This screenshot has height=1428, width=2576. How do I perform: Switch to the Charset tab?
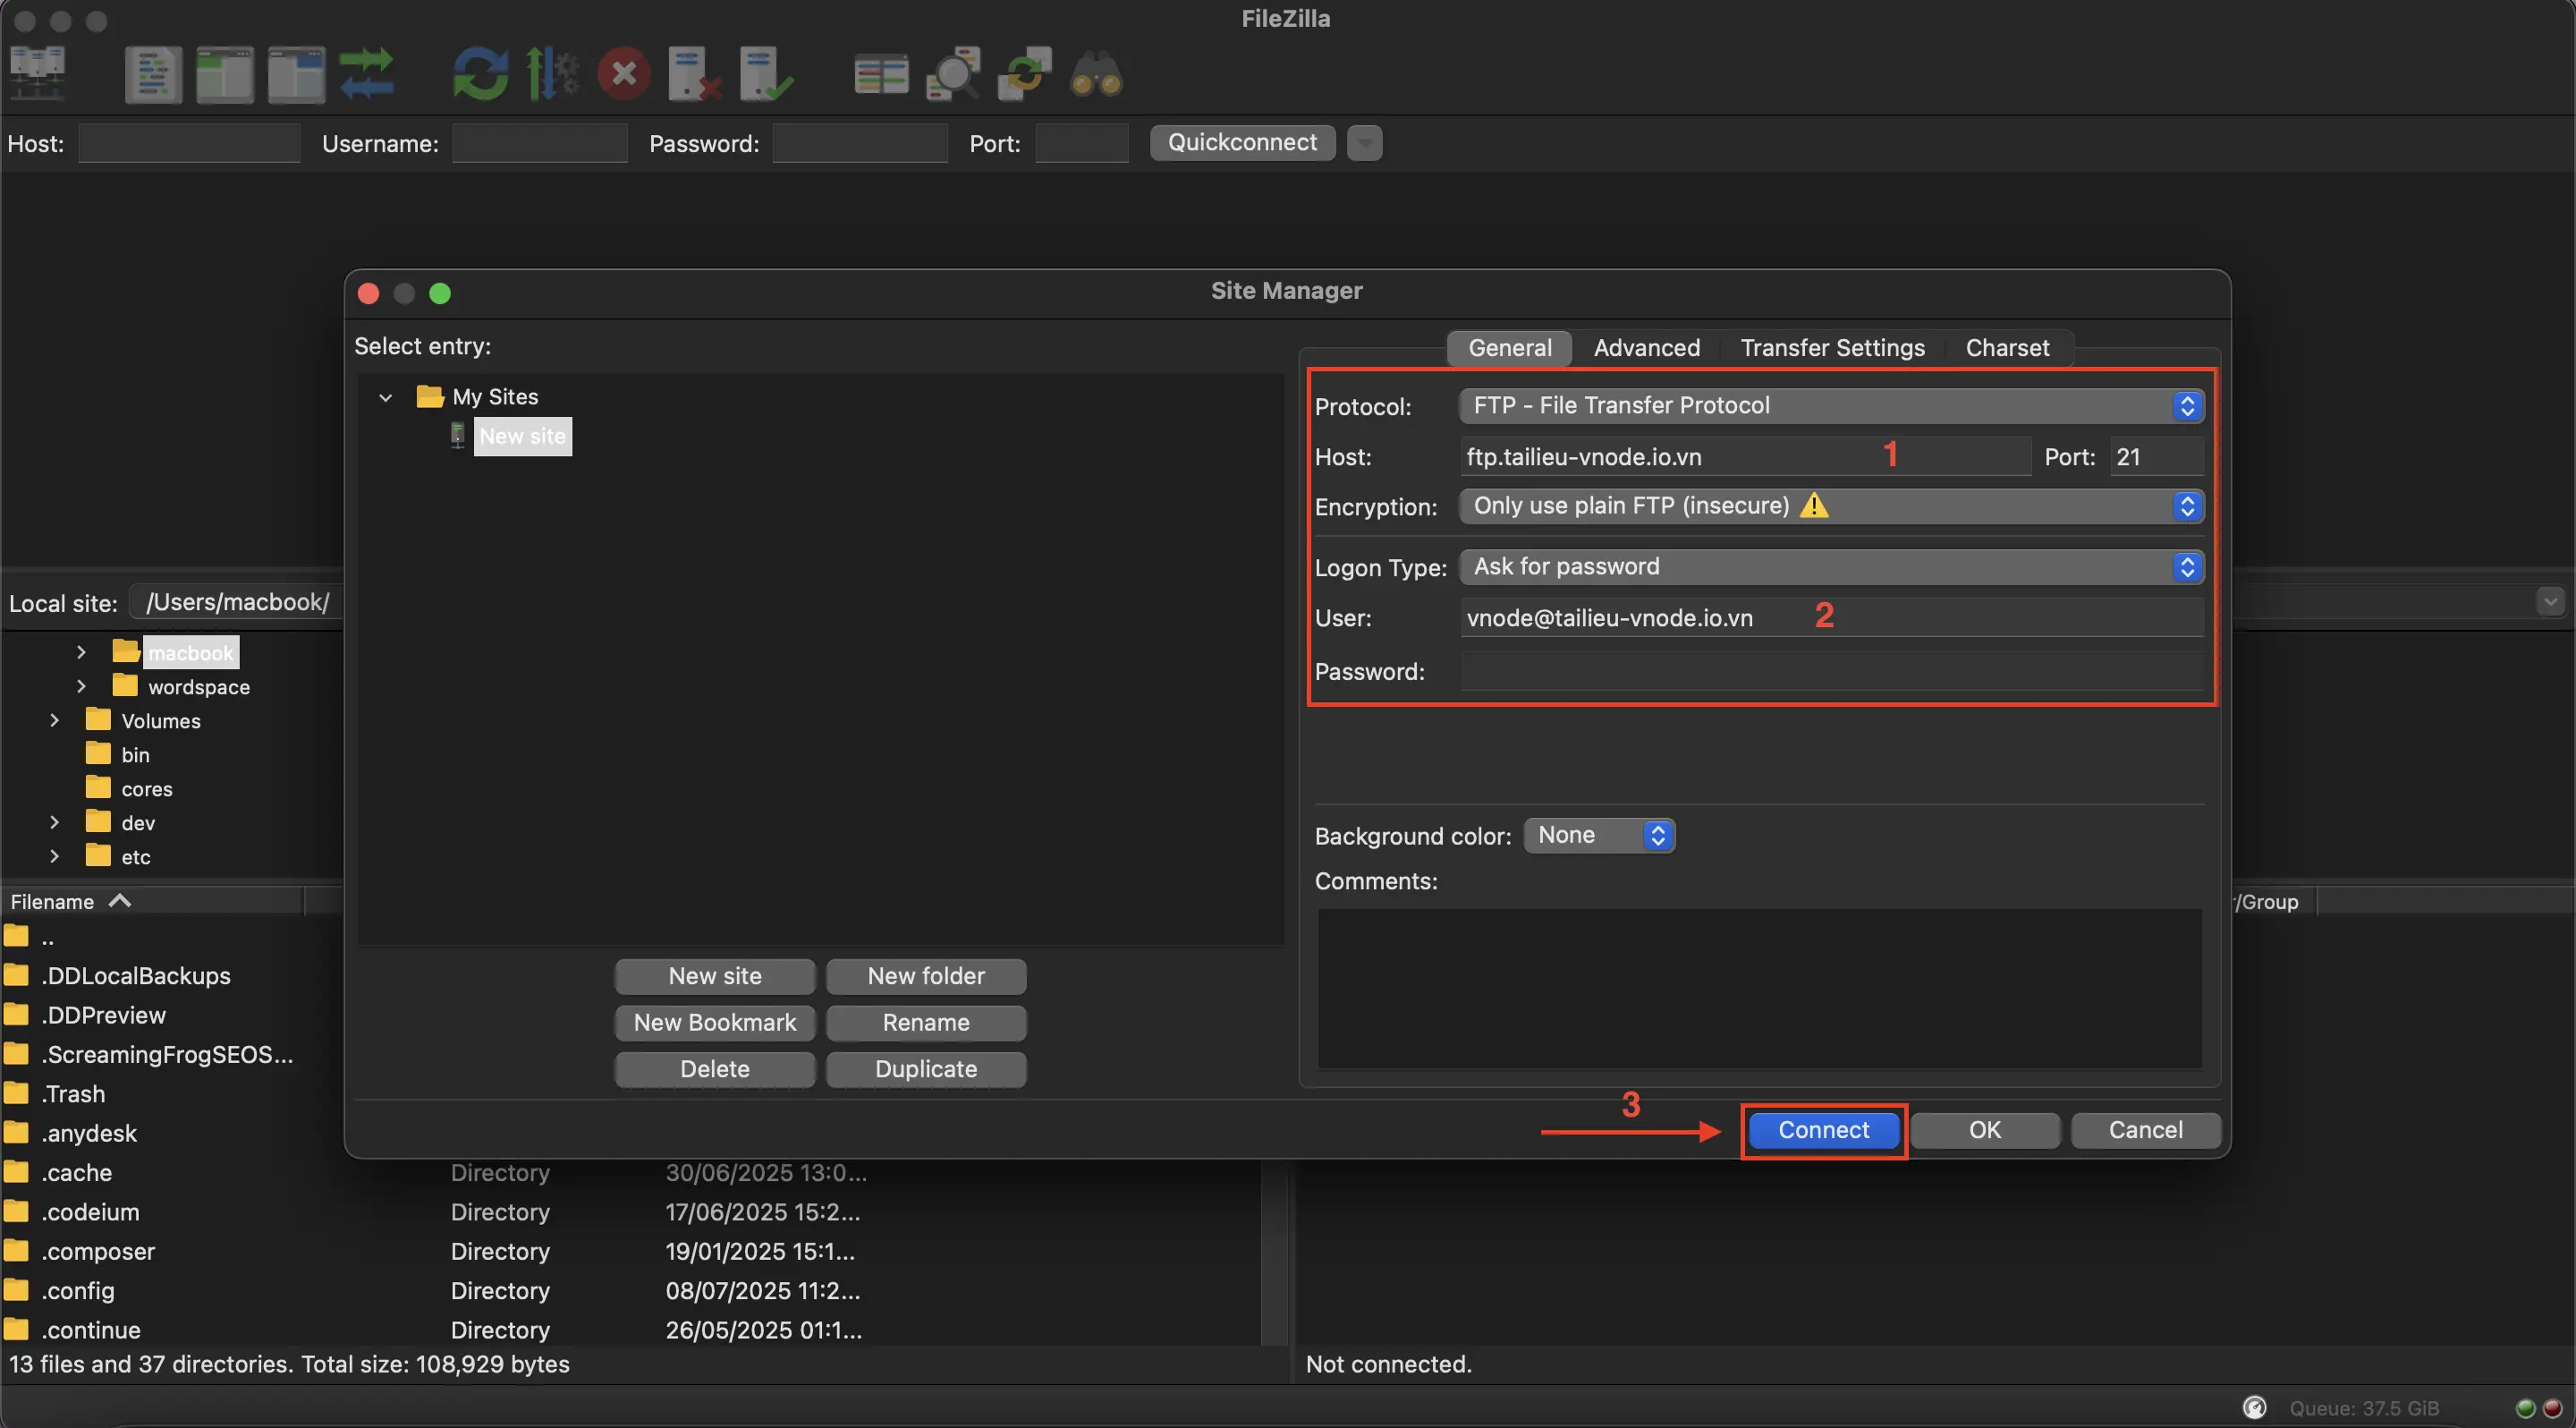click(2007, 348)
